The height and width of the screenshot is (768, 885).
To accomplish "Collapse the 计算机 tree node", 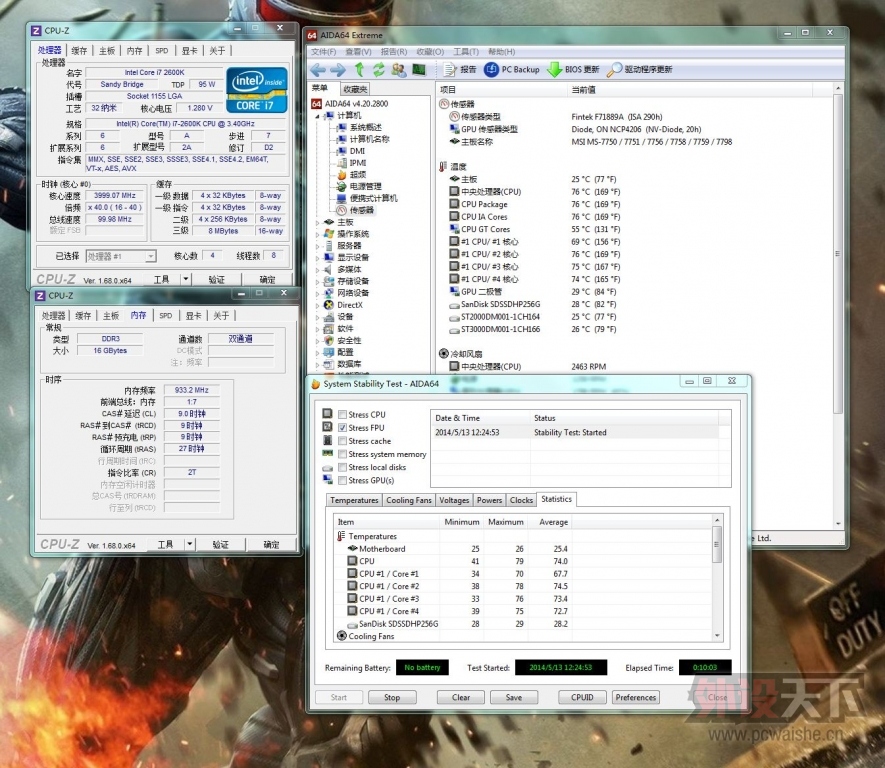I will point(317,116).
